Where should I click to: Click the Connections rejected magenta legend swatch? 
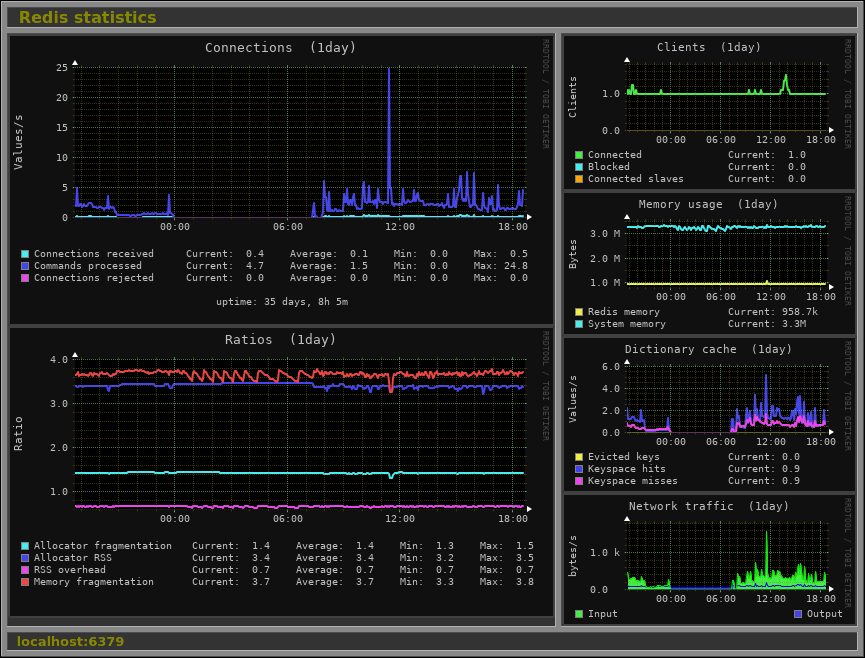click(x=25, y=279)
